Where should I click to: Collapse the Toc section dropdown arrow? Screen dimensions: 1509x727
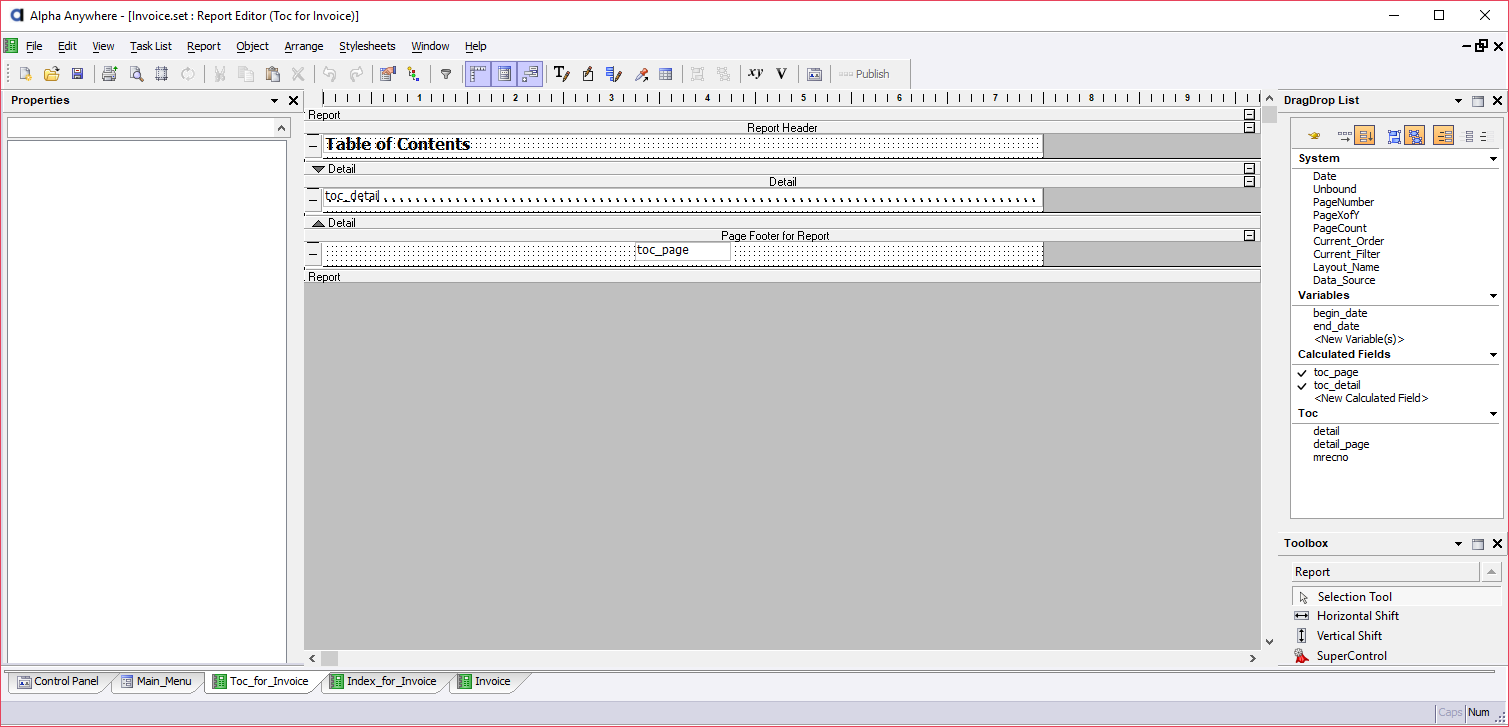[x=1494, y=414]
